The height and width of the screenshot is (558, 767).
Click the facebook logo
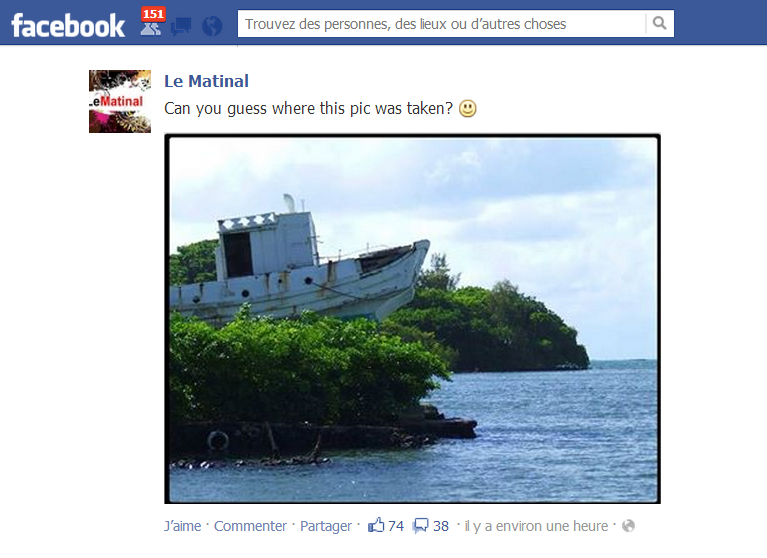[x=68, y=26]
